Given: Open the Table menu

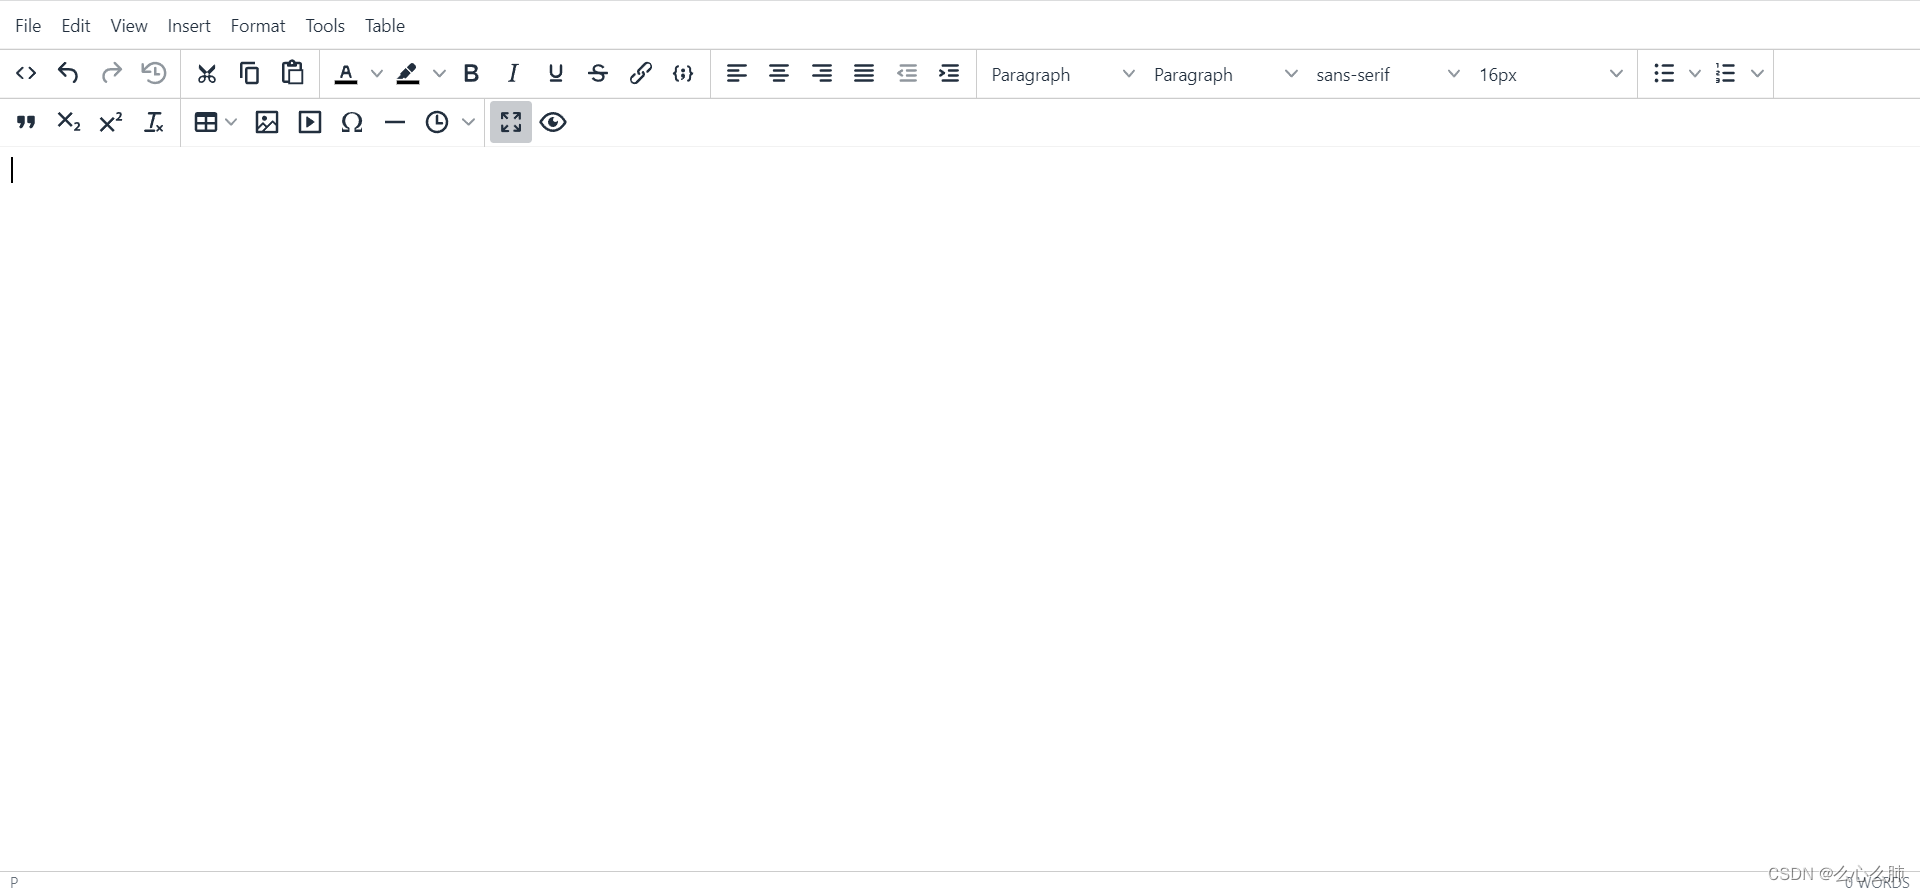Looking at the screenshot, I should pyautogui.click(x=385, y=26).
